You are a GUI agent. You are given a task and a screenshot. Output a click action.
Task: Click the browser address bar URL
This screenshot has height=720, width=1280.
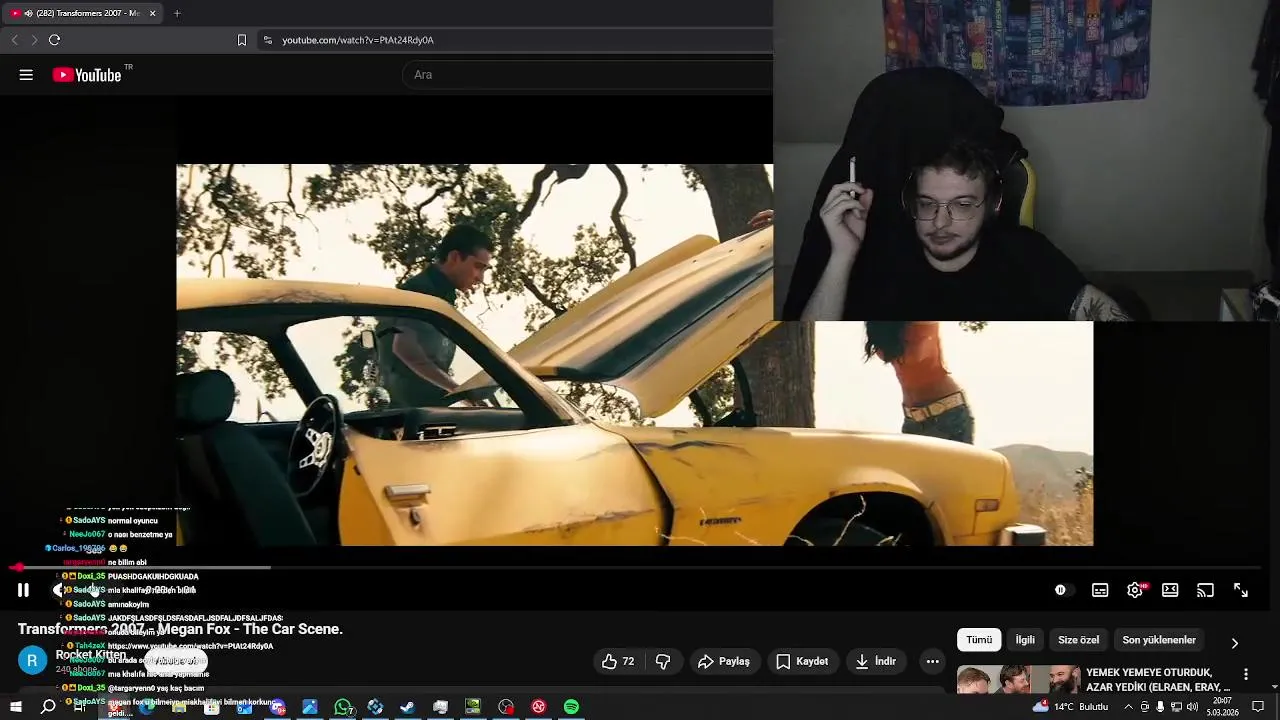[358, 40]
